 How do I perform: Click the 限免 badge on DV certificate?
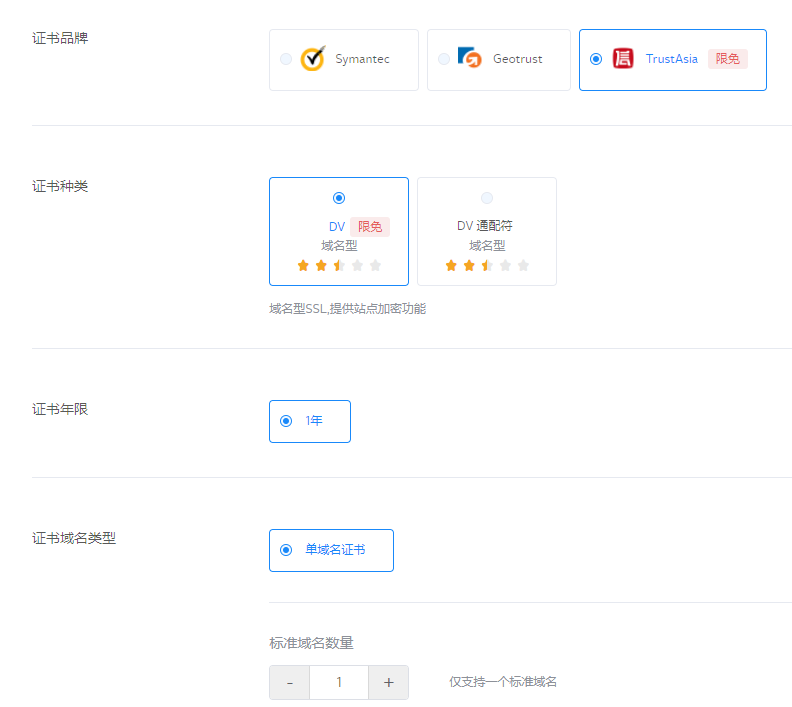(x=369, y=227)
